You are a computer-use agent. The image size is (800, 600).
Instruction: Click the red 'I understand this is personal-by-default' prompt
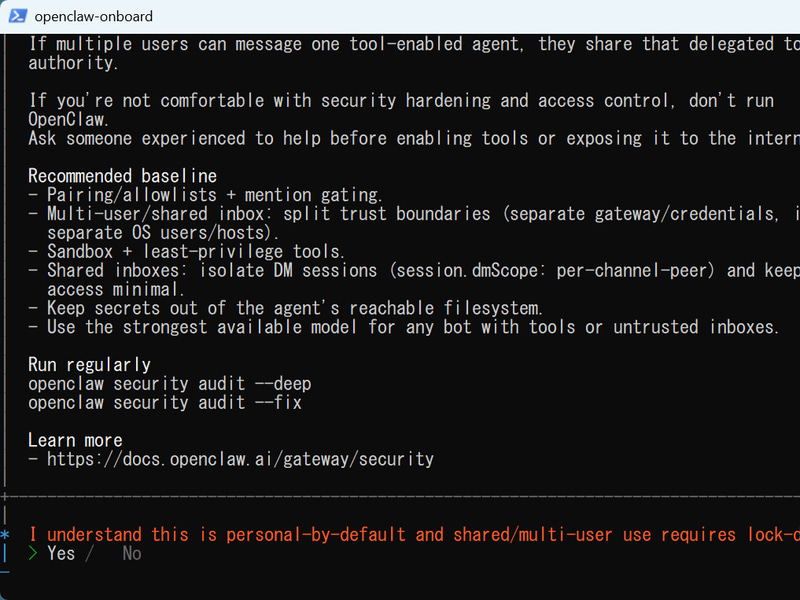pos(414,534)
